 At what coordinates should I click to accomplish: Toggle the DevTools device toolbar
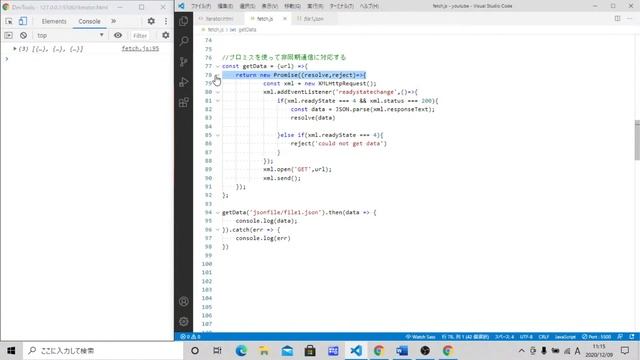pos(23,21)
